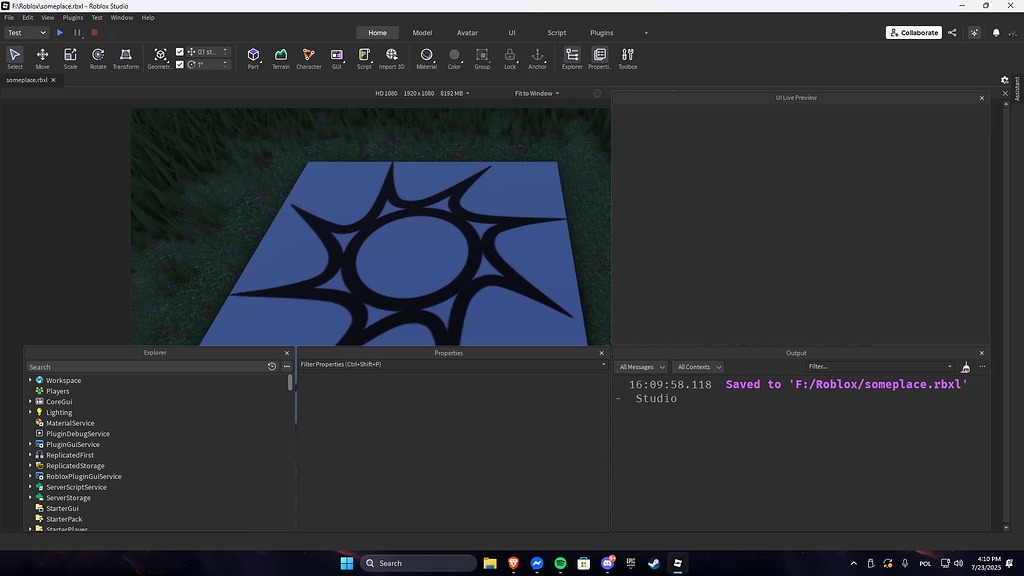Click the Stop playtest button
The image size is (1024, 576).
click(x=94, y=33)
